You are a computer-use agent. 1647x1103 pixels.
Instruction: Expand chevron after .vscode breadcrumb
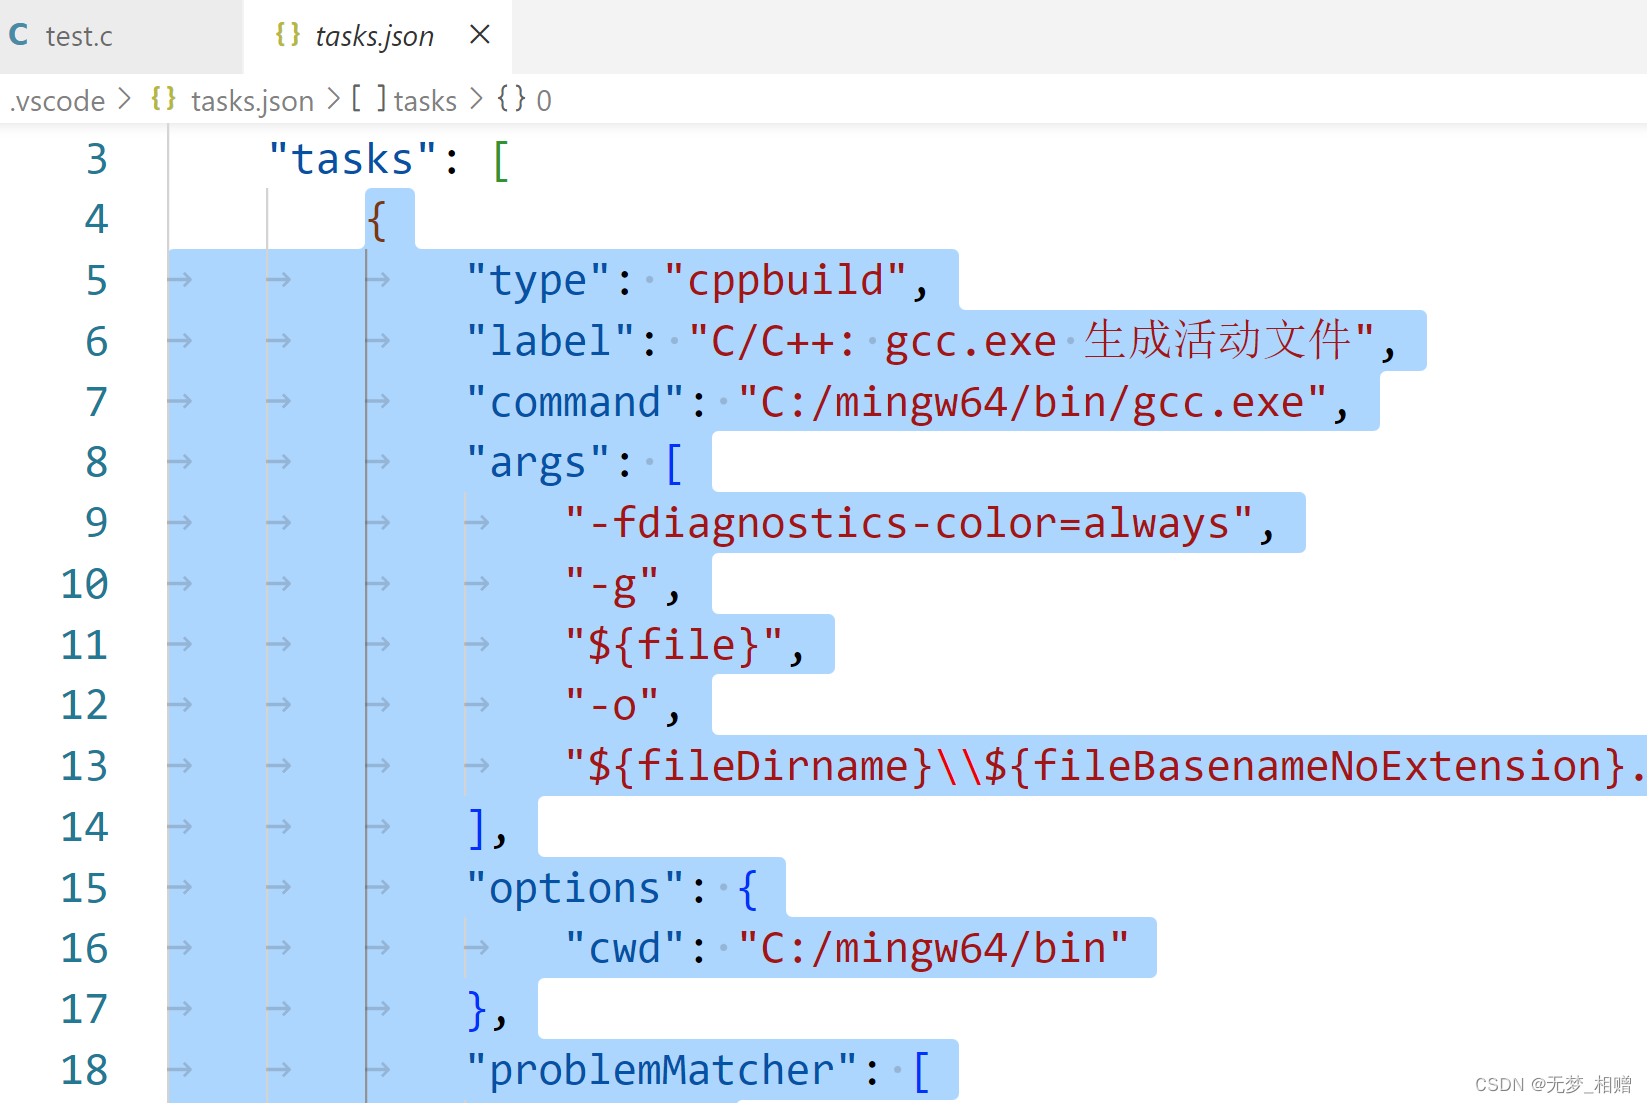(x=125, y=99)
